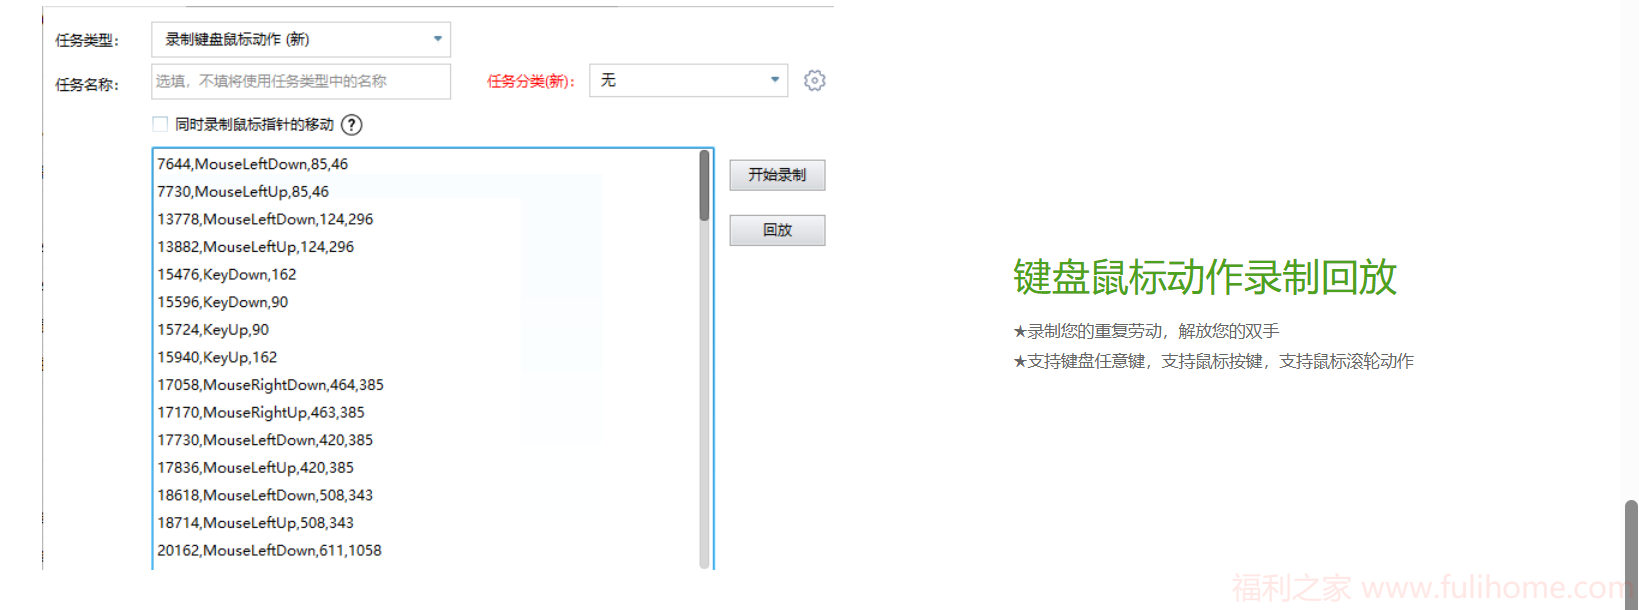Select line 7644,MouseLeftDown,85,46

click(x=253, y=164)
